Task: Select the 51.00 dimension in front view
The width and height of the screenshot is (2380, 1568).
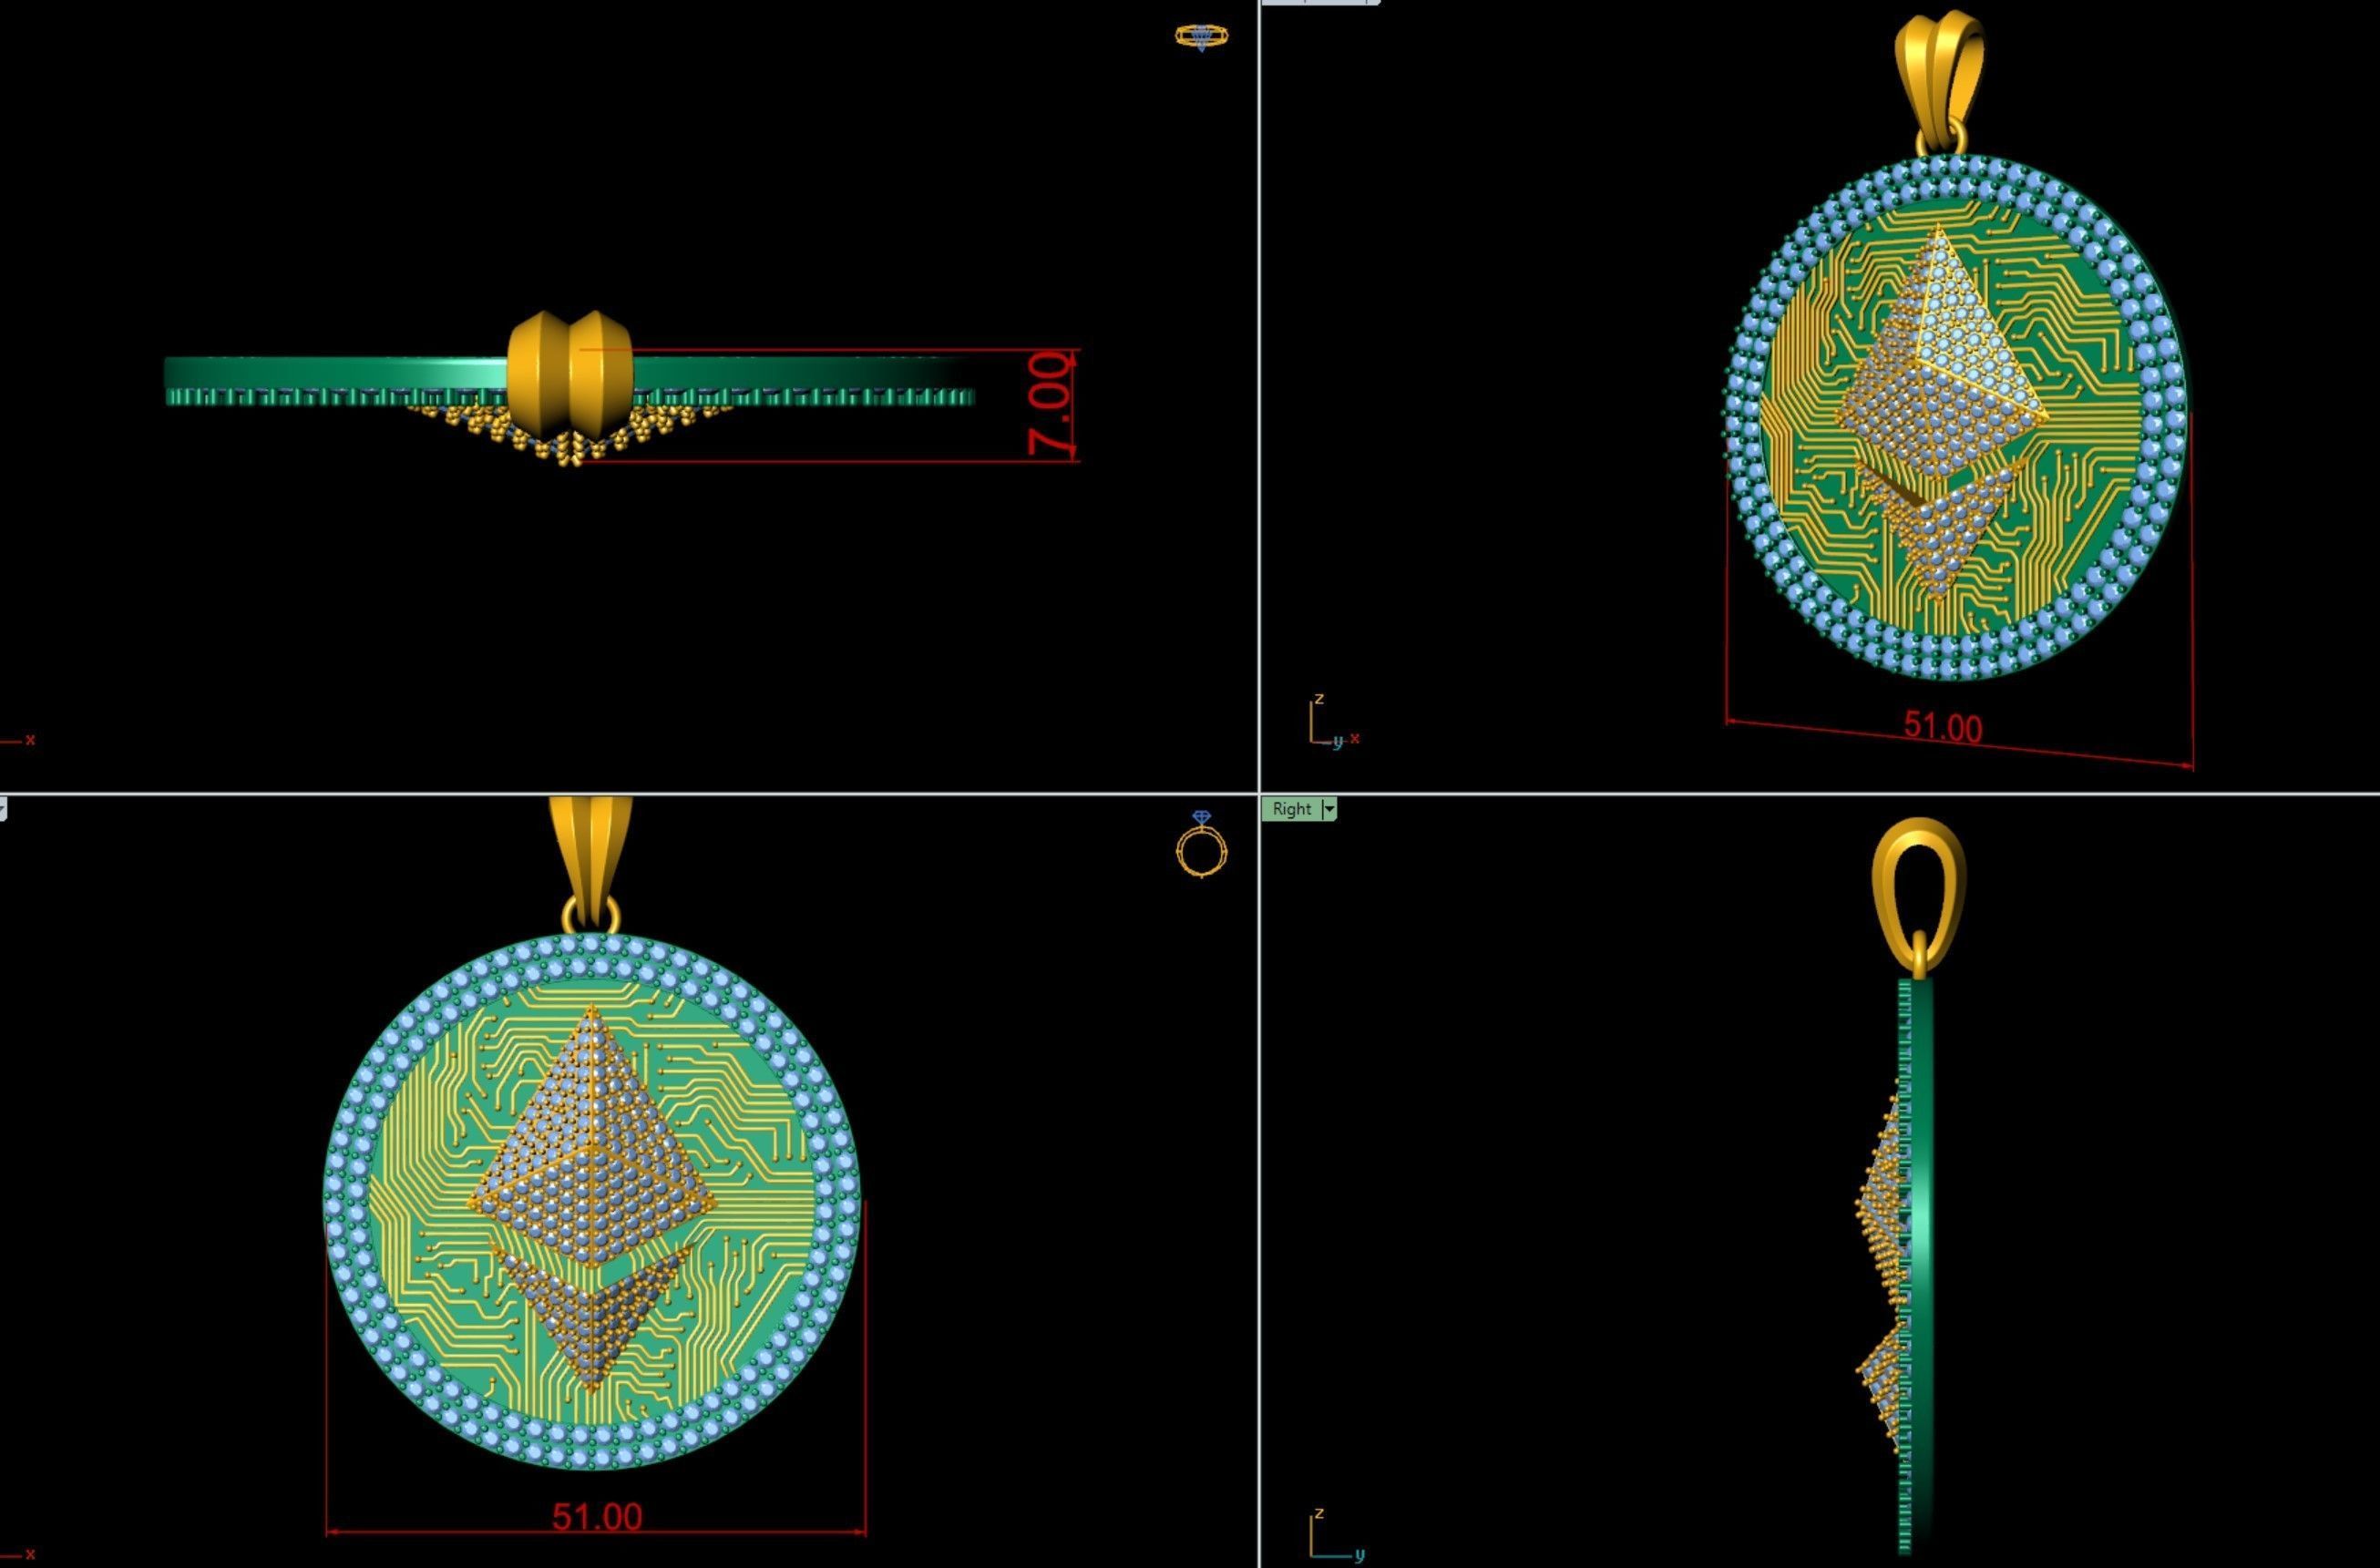Action: (x=597, y=1517)
